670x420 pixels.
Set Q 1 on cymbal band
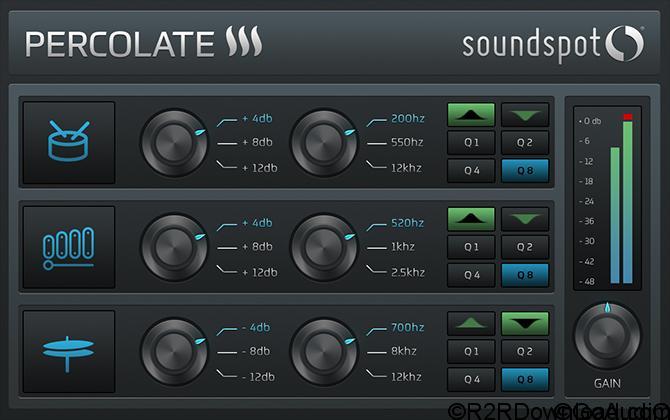coord(471,351)
